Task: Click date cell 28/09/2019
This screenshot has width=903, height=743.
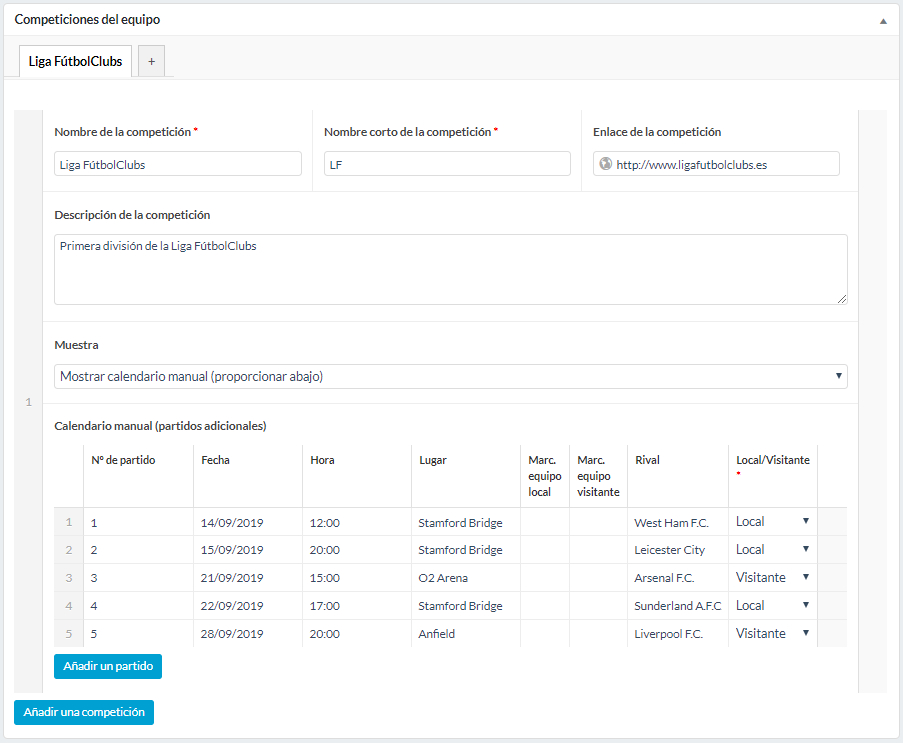Action: pyautogui.click(x=248, y=634)
